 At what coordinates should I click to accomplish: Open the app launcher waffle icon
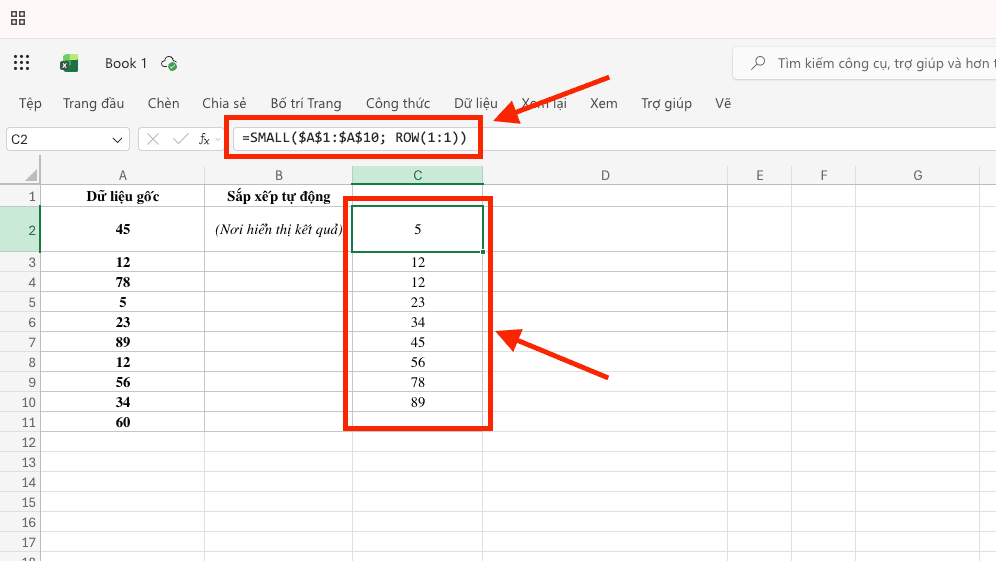[x=22, y=62]
